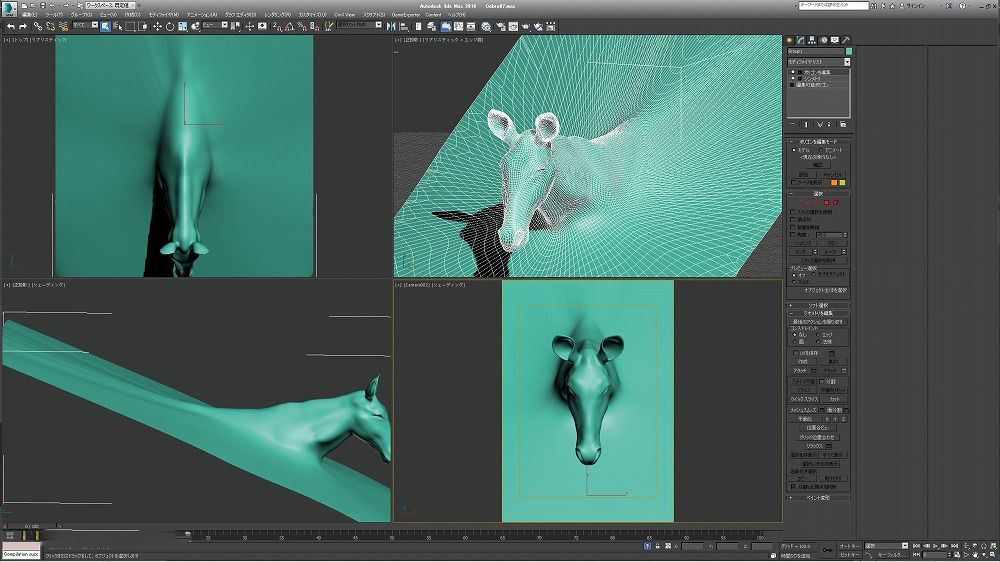1000x562 pixels.
Task: Click the yellow-green cage color swatch
Action: click(842, 182)
